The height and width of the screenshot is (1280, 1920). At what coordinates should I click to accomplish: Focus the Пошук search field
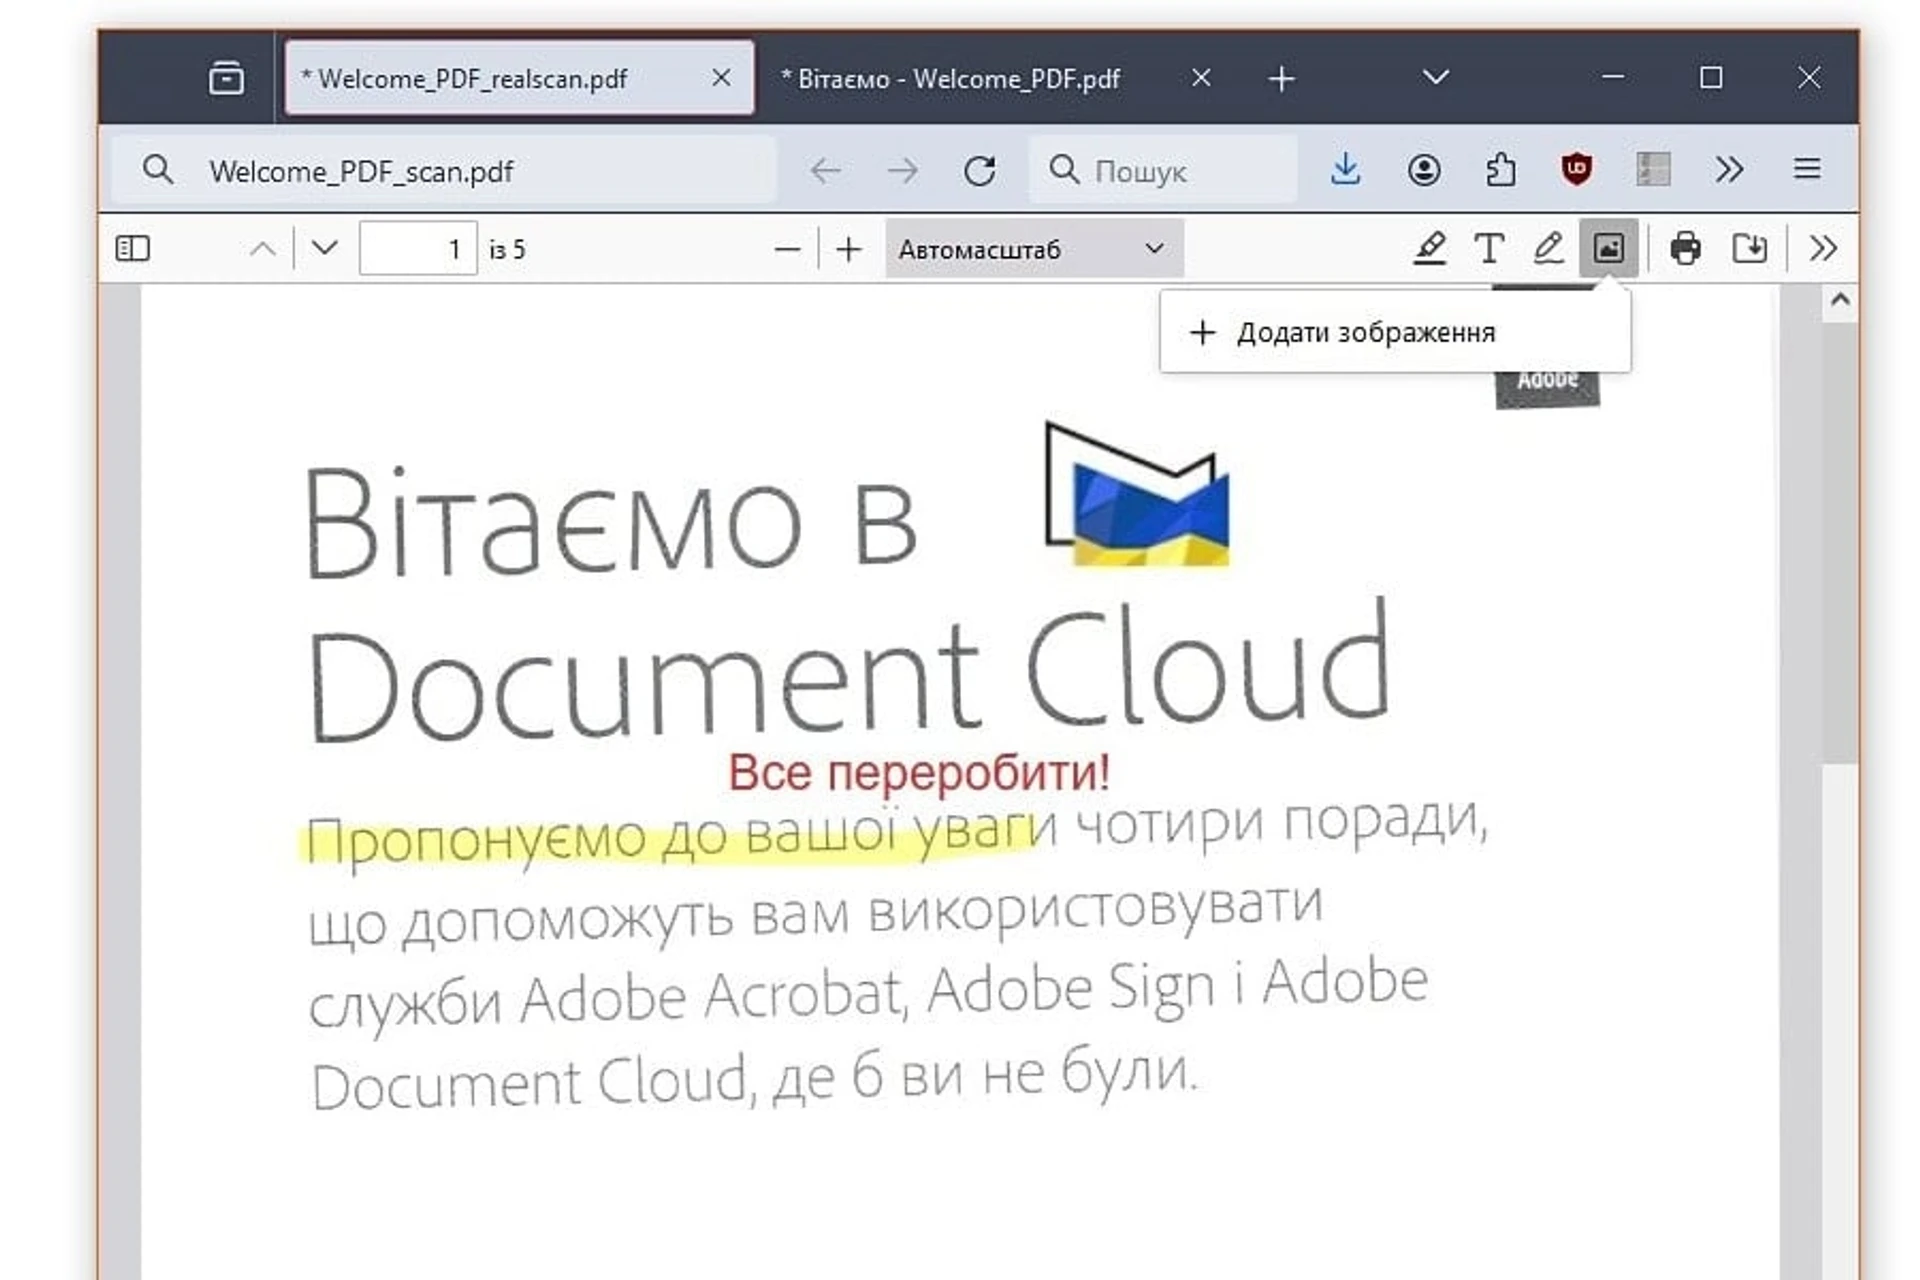click(1164, 170)
